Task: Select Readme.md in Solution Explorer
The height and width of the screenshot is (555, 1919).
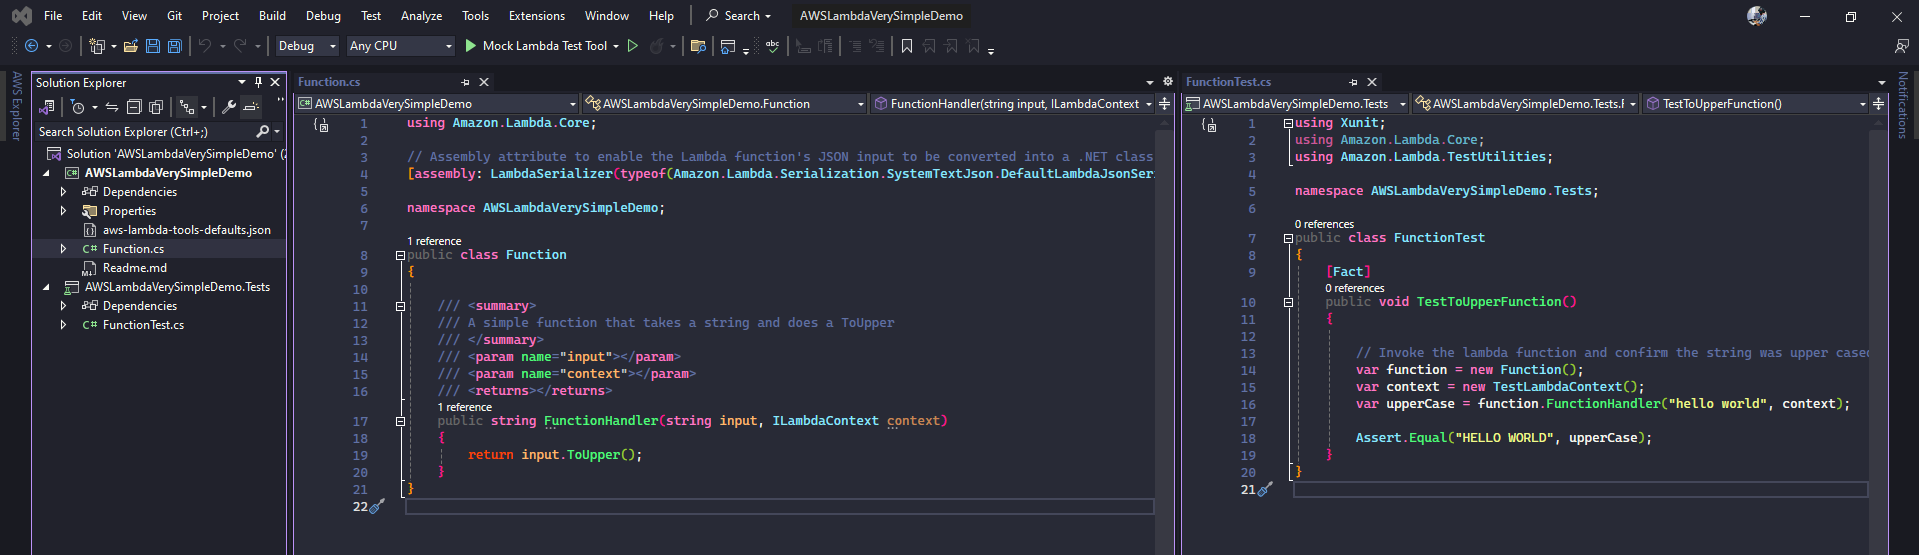Action: click(135, 268)
